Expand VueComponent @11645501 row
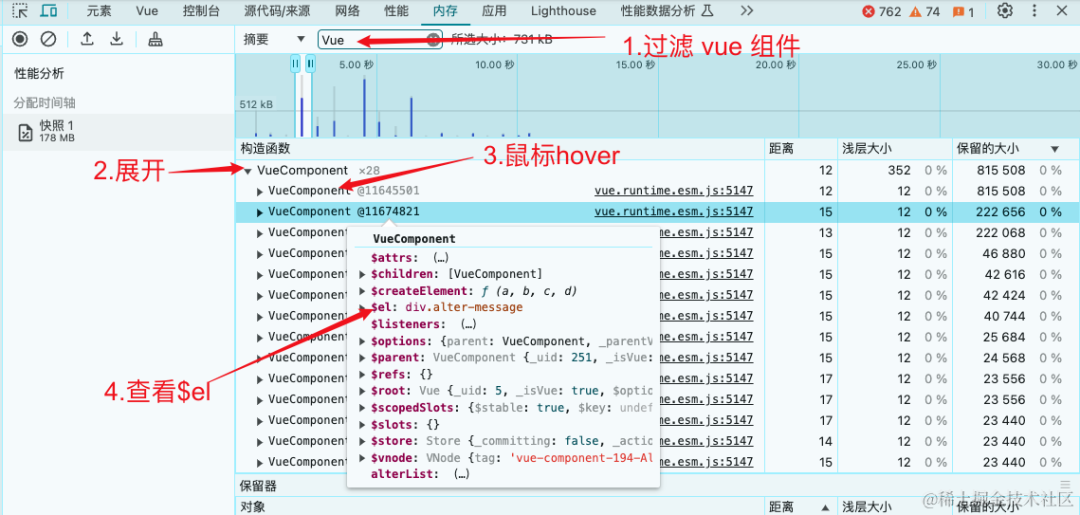This screenshot has height=515, width=1080. click(260, 191)
